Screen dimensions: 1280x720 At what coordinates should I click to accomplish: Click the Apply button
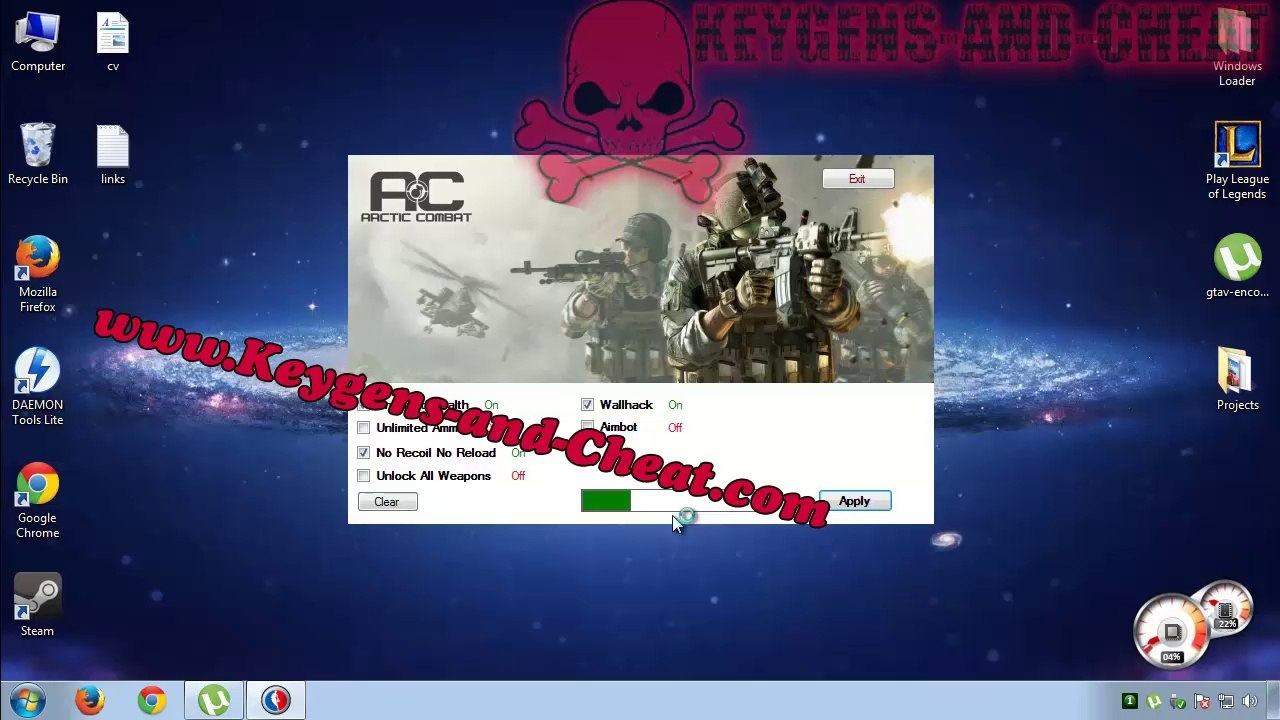tap(854, 501)
